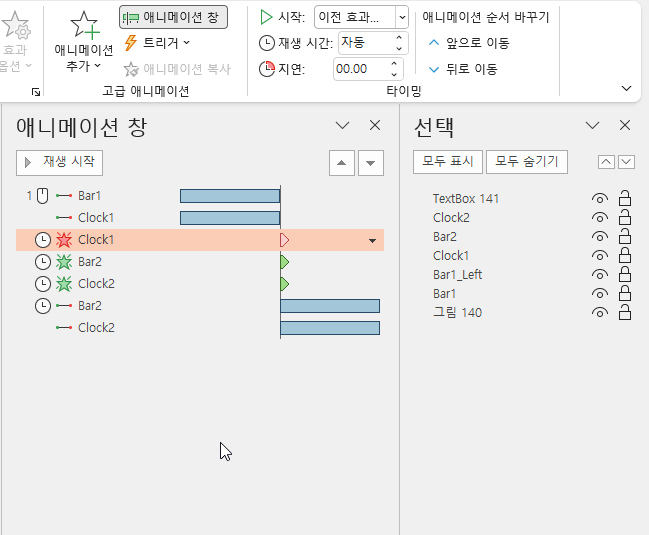649x535 pixels.
Task: Click Show All (모두 표시) button
Action: point(447,161)
